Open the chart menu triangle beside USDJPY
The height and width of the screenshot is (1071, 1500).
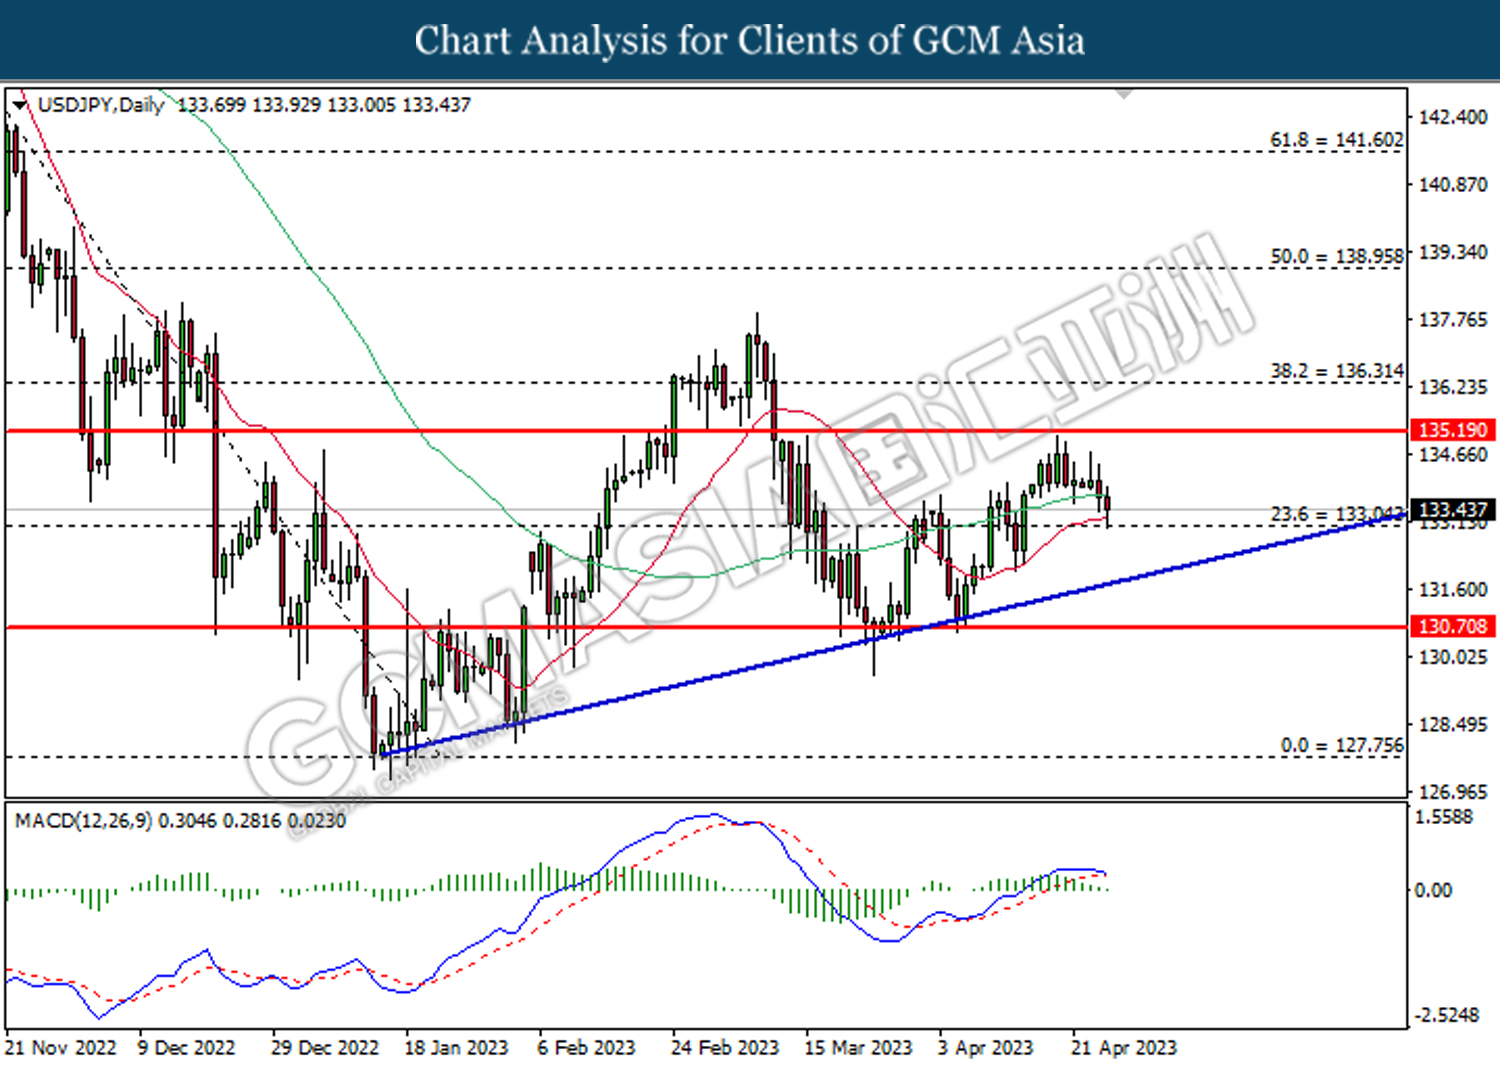[20, 104]
